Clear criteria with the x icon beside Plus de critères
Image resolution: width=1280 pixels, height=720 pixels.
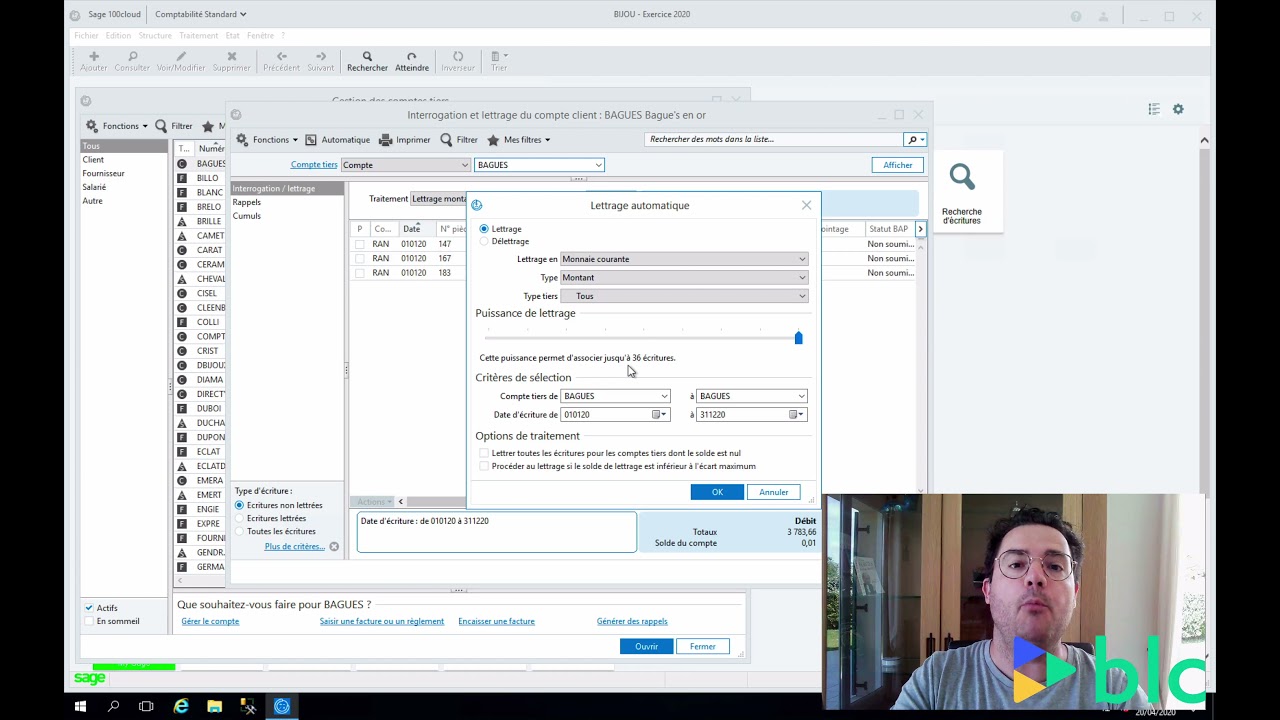click(334, 546)
